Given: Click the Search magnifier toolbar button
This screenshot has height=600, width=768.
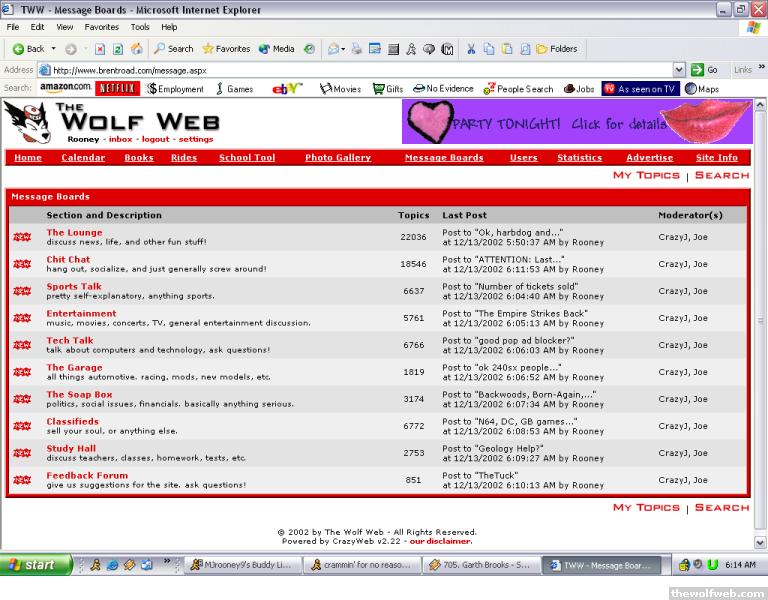Looking at the screenshot, I should 173,48.
